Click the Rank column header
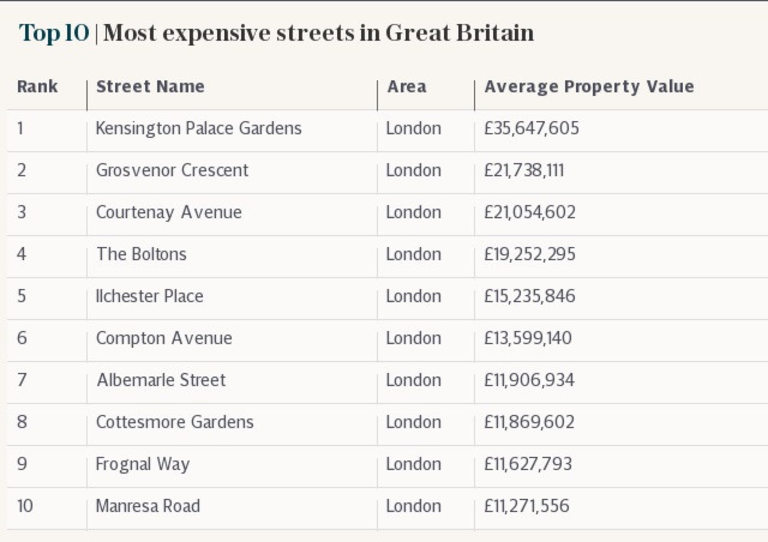The image size is (768, 542). (37, 87)
